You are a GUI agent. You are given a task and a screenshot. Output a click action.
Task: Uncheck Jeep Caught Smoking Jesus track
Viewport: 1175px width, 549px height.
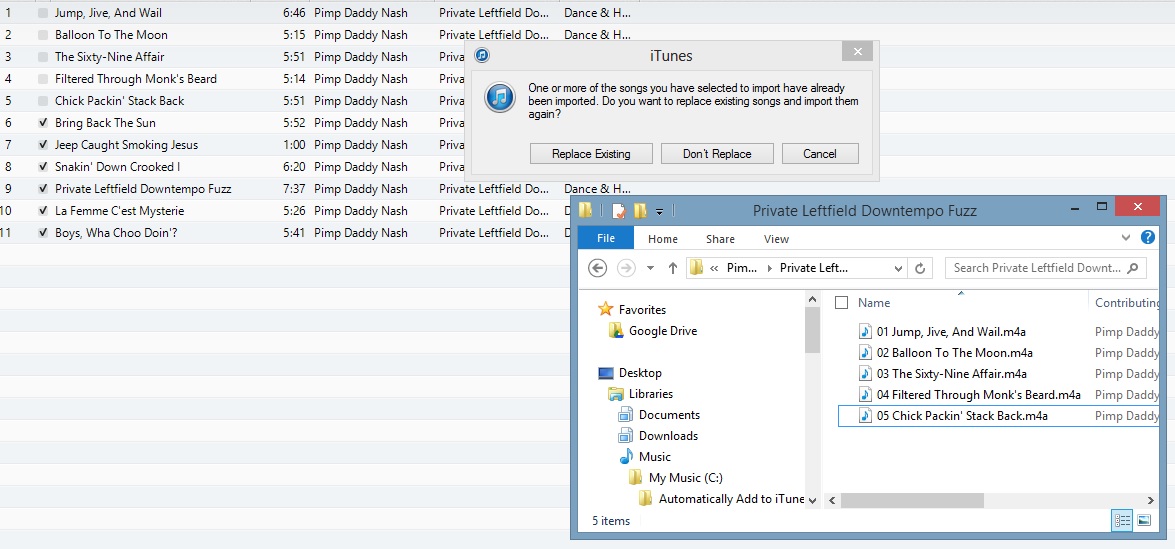click(x=43, y=145)
